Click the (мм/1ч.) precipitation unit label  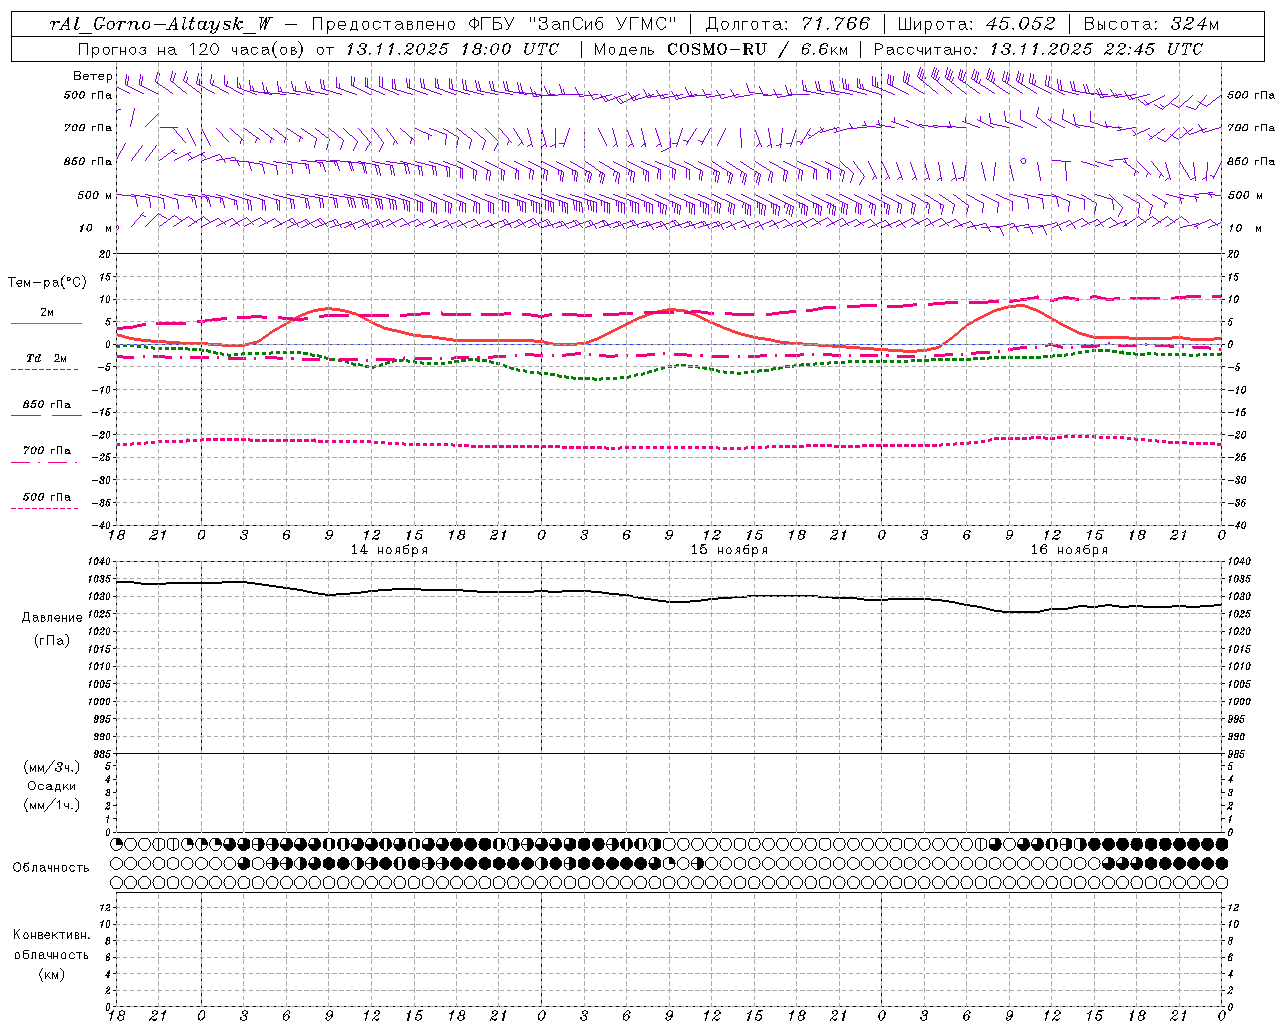(x=52, y=805)
